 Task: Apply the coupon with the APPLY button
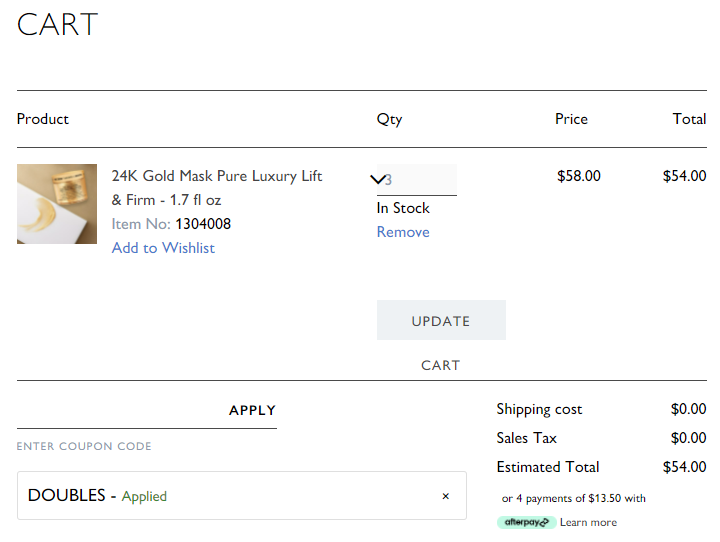point(252,410)
